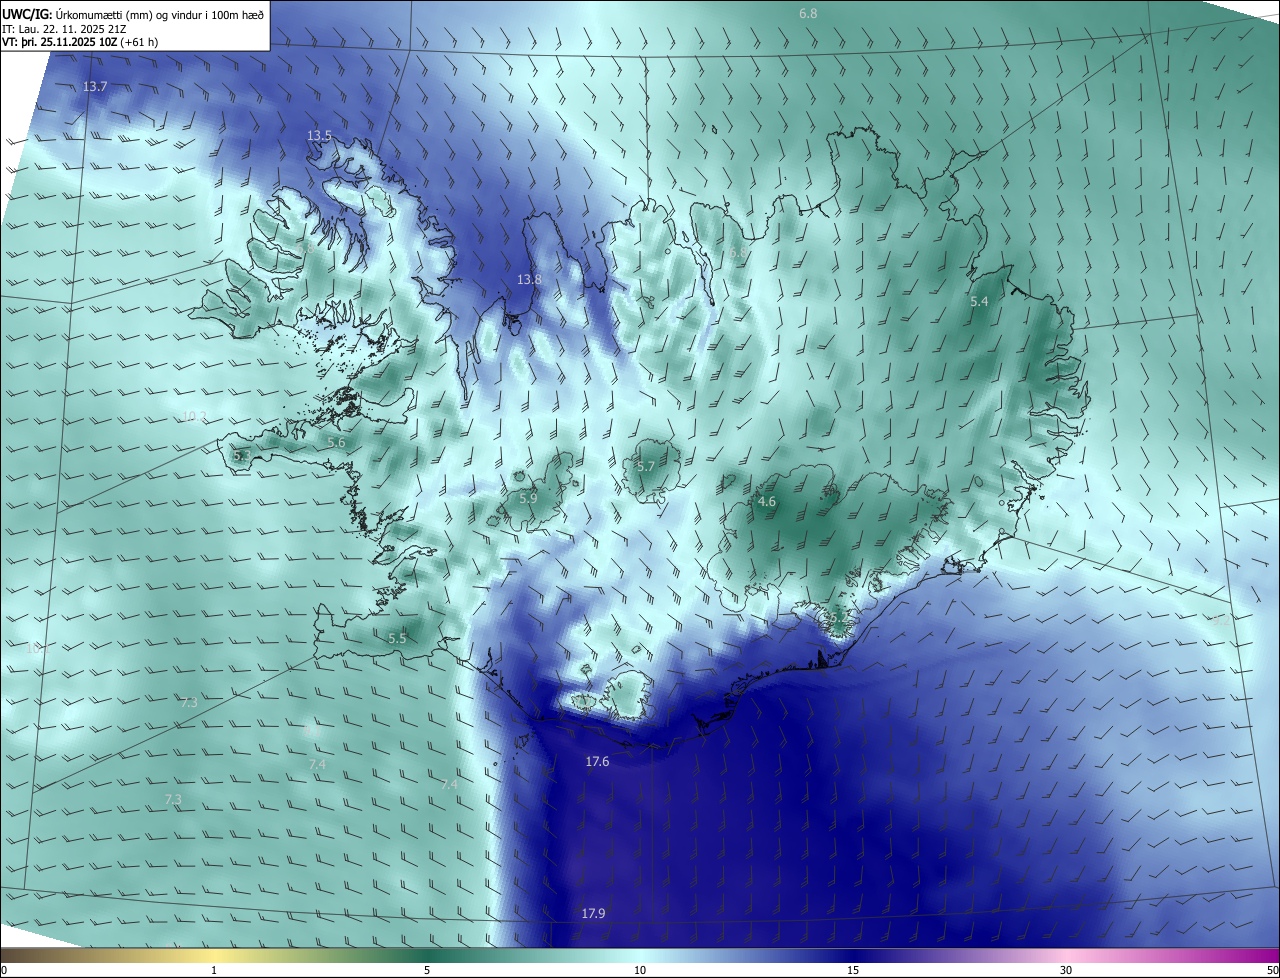Click the 50 tick on the color scale
1280x978 pixels.
[1272, 971]
